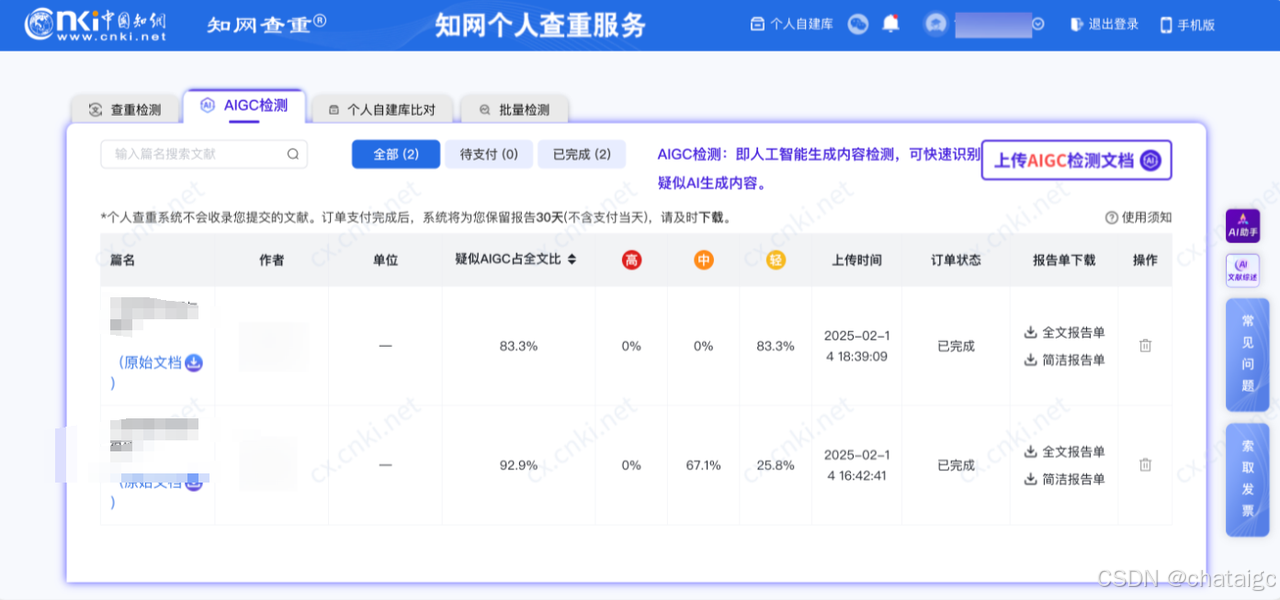Open 索取发票 side panel
The image size is (1280, 600).
click(x=1247, y=480)
